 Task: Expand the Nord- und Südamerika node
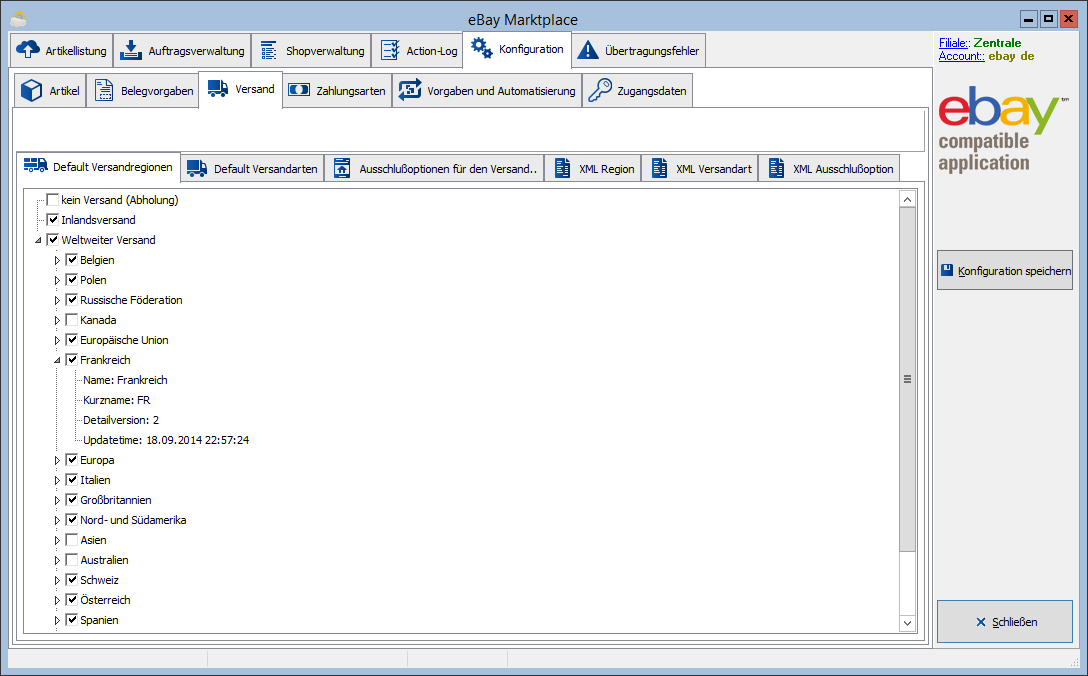click(57, 520)
